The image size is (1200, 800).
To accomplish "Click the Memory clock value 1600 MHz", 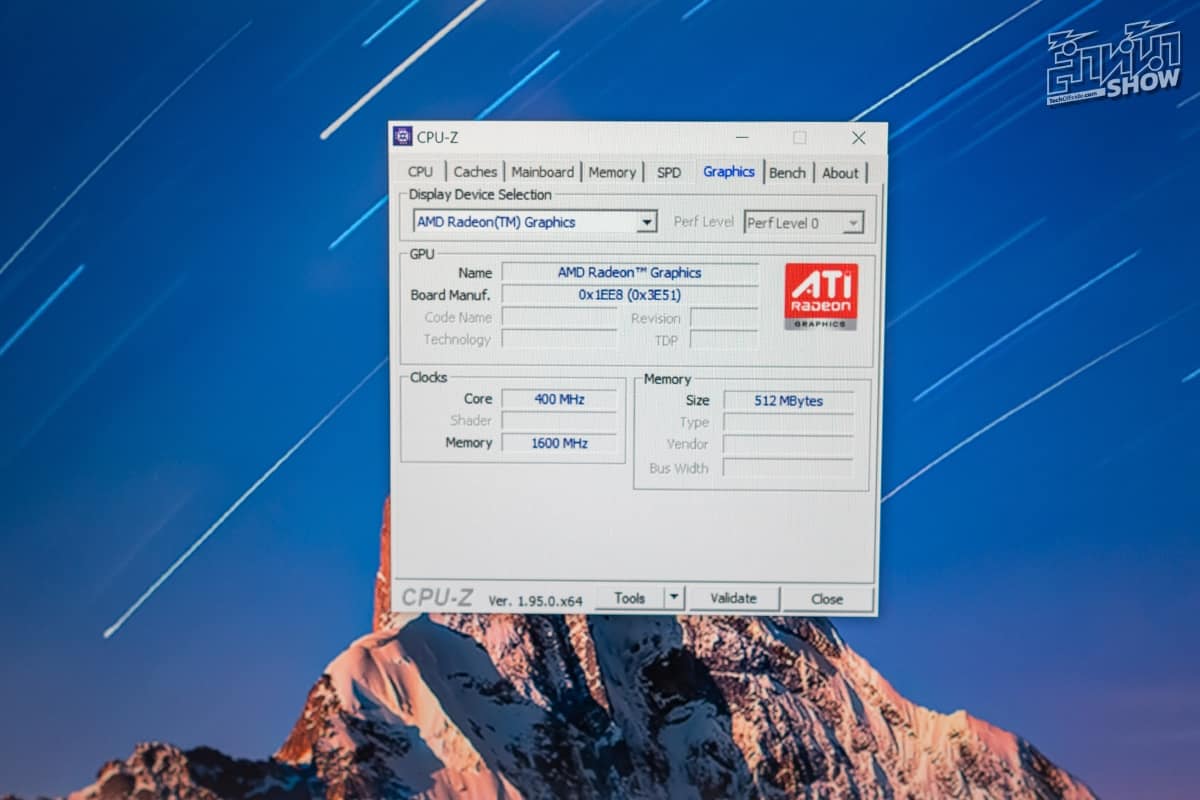I will [560, 442].
